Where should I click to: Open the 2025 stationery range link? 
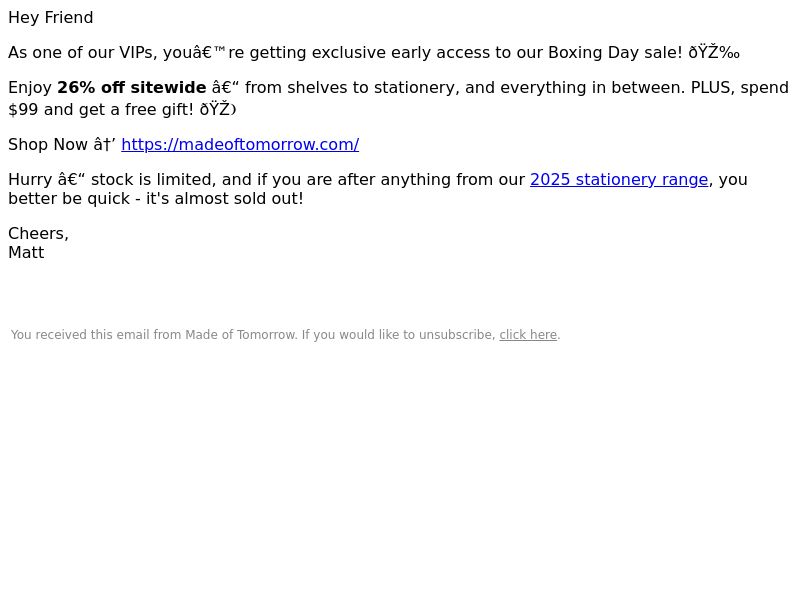619,180
